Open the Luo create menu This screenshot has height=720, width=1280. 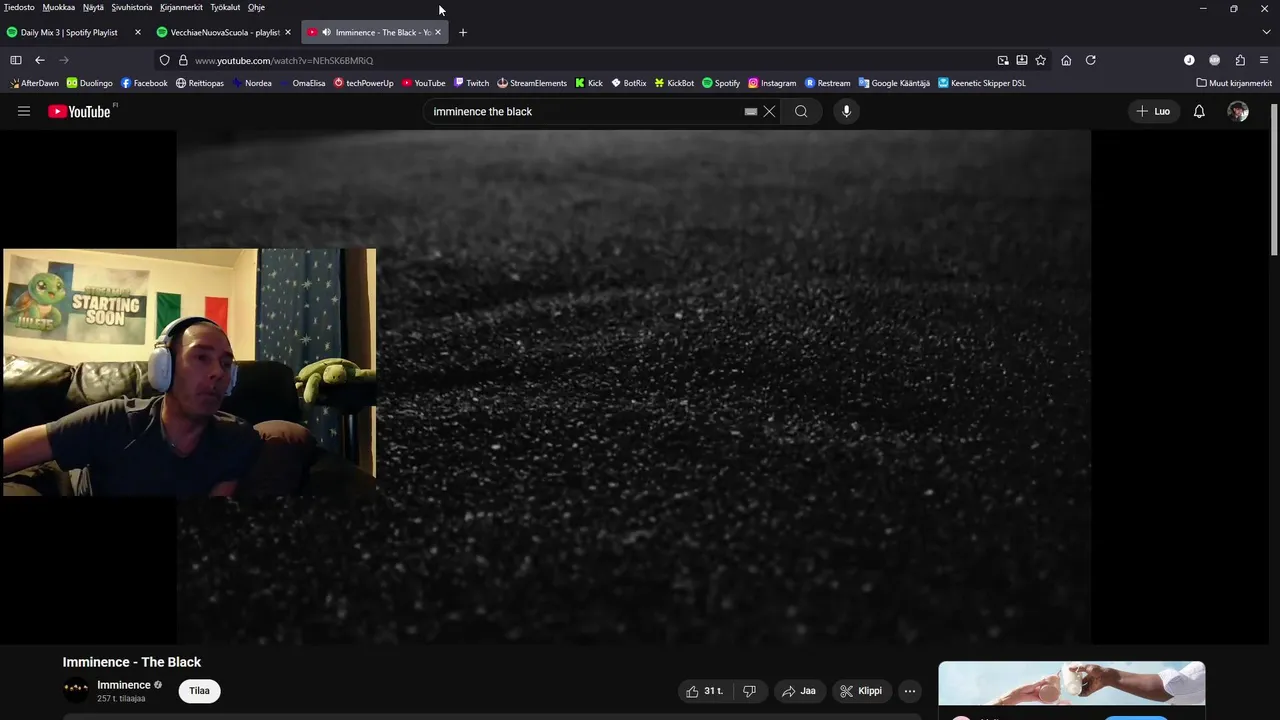coord(1153,111)
